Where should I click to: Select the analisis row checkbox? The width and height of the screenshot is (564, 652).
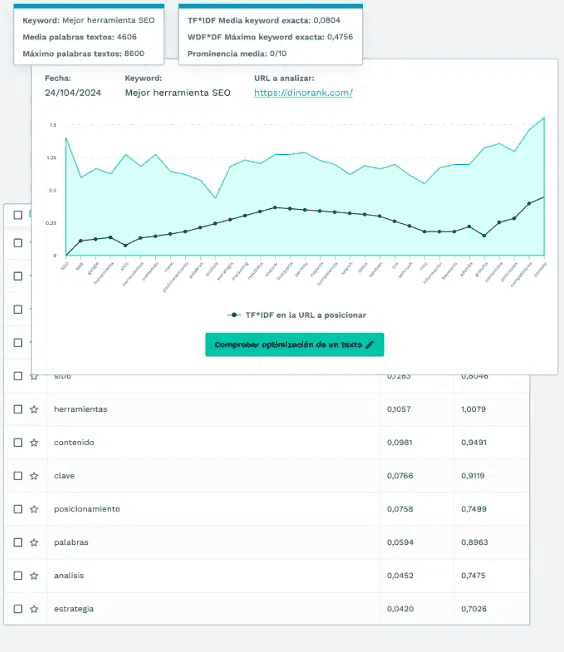(18, 575)
